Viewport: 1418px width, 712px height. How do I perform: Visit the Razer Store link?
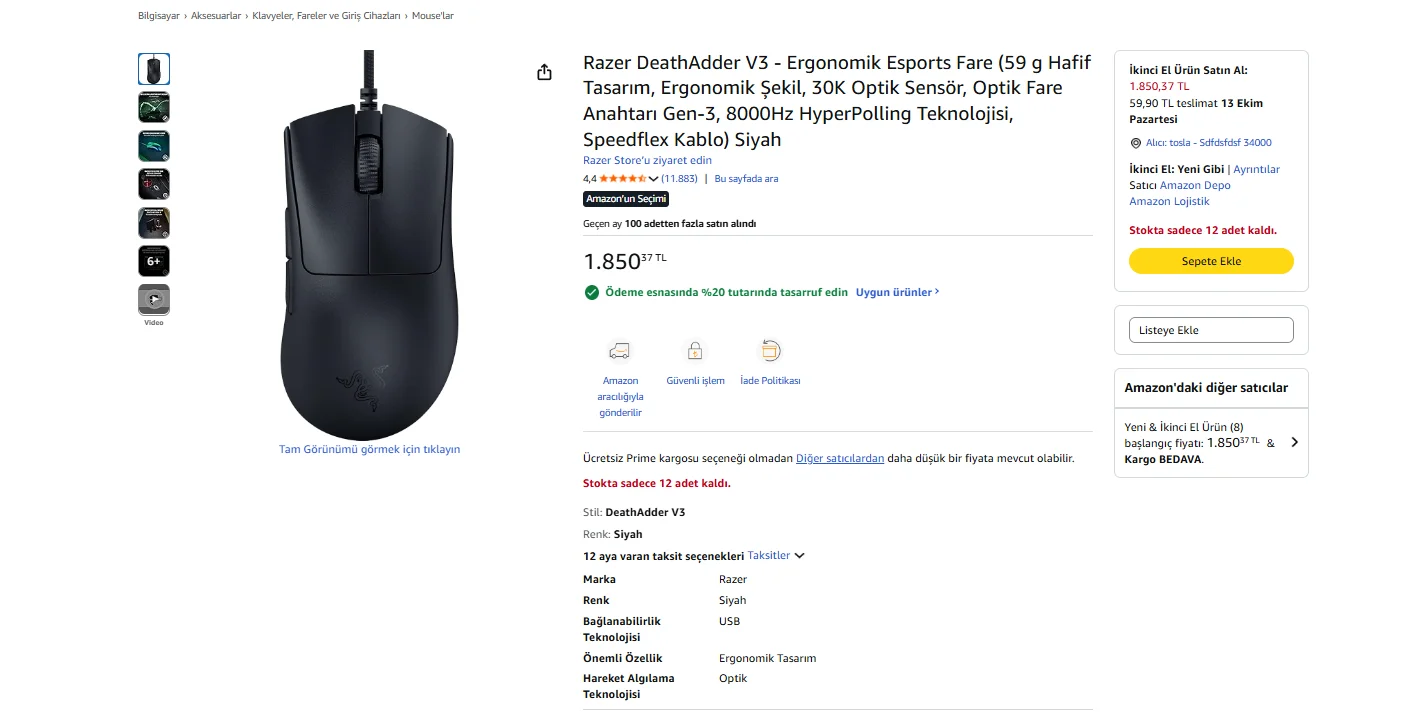tap(647, 160)
